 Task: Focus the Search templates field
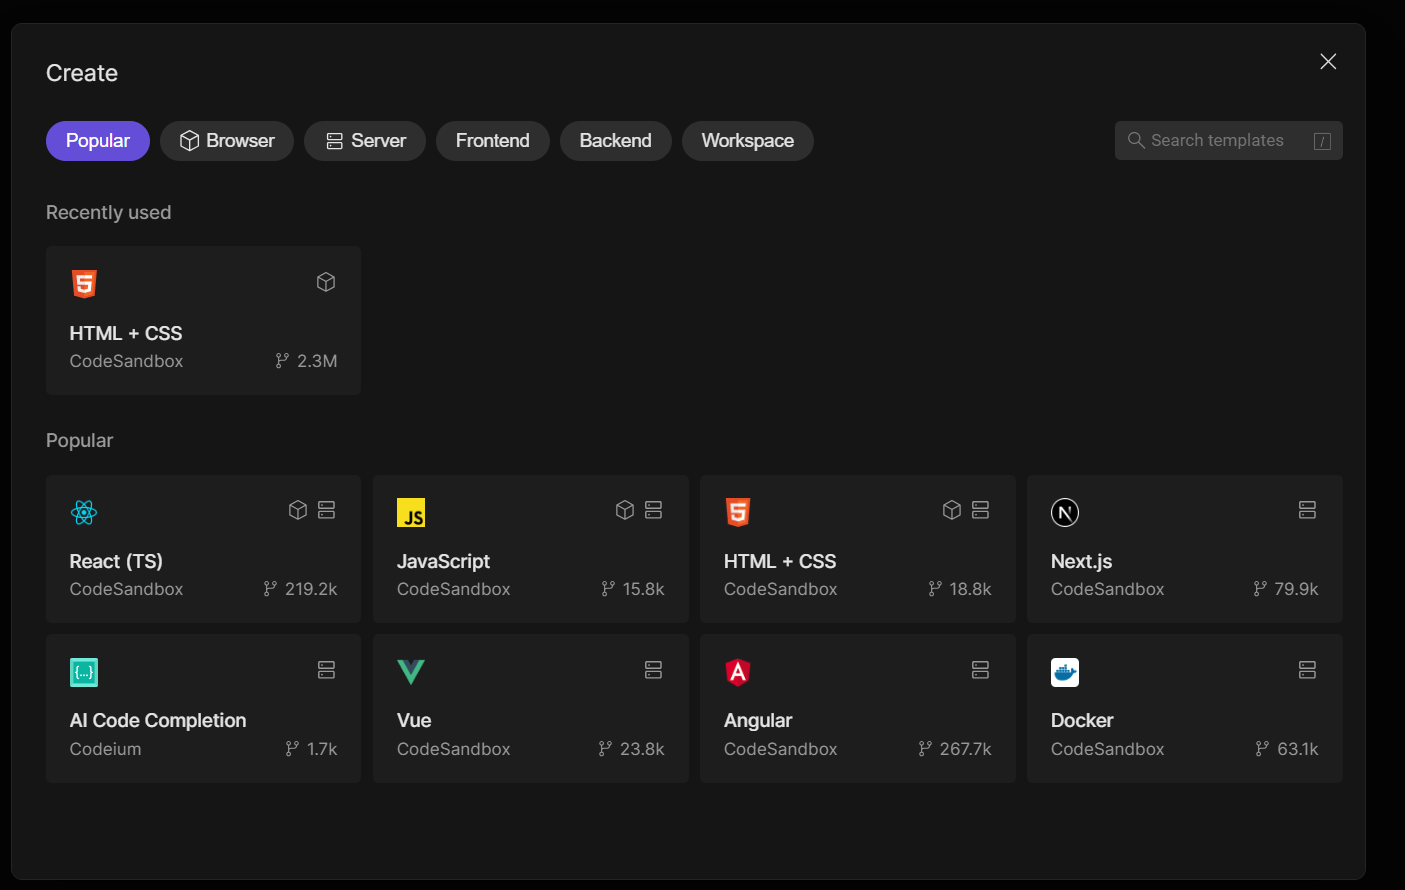(1229, 141)
